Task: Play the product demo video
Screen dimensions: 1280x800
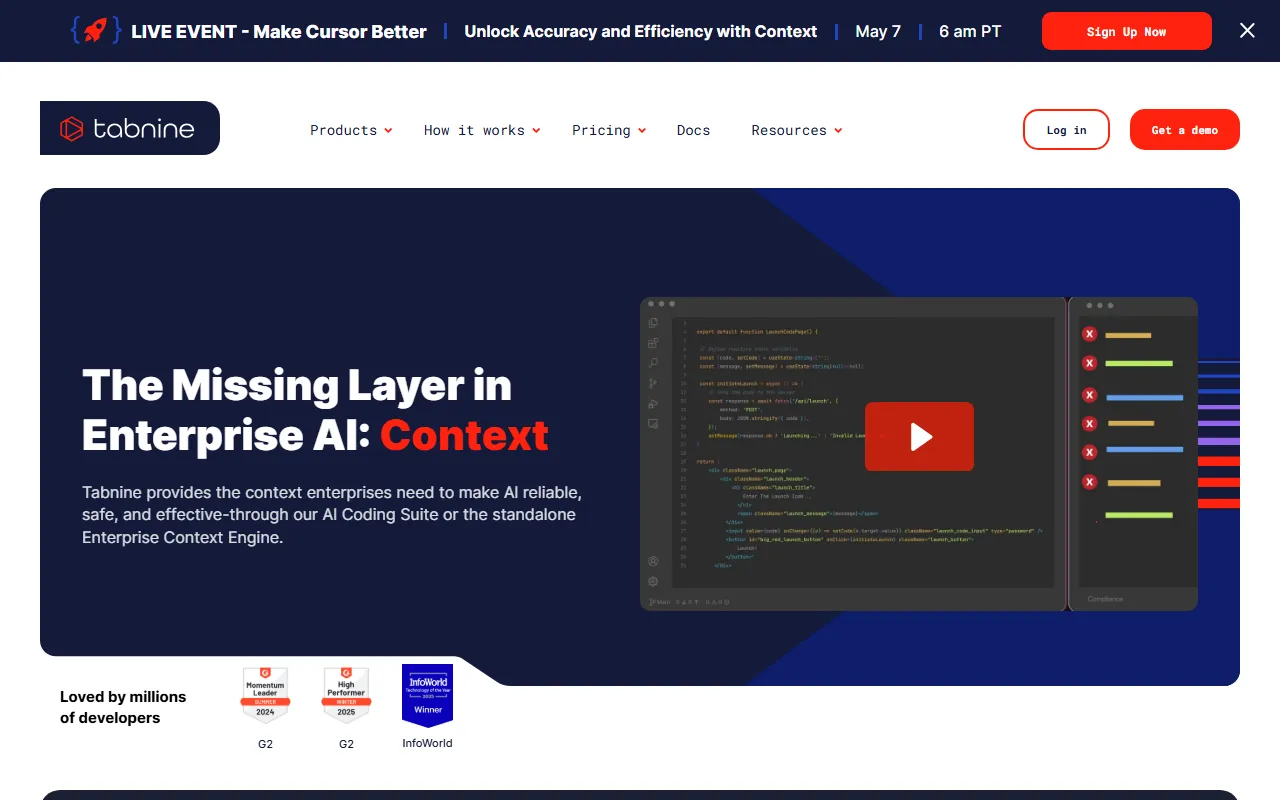Action: tap(919, 436)
